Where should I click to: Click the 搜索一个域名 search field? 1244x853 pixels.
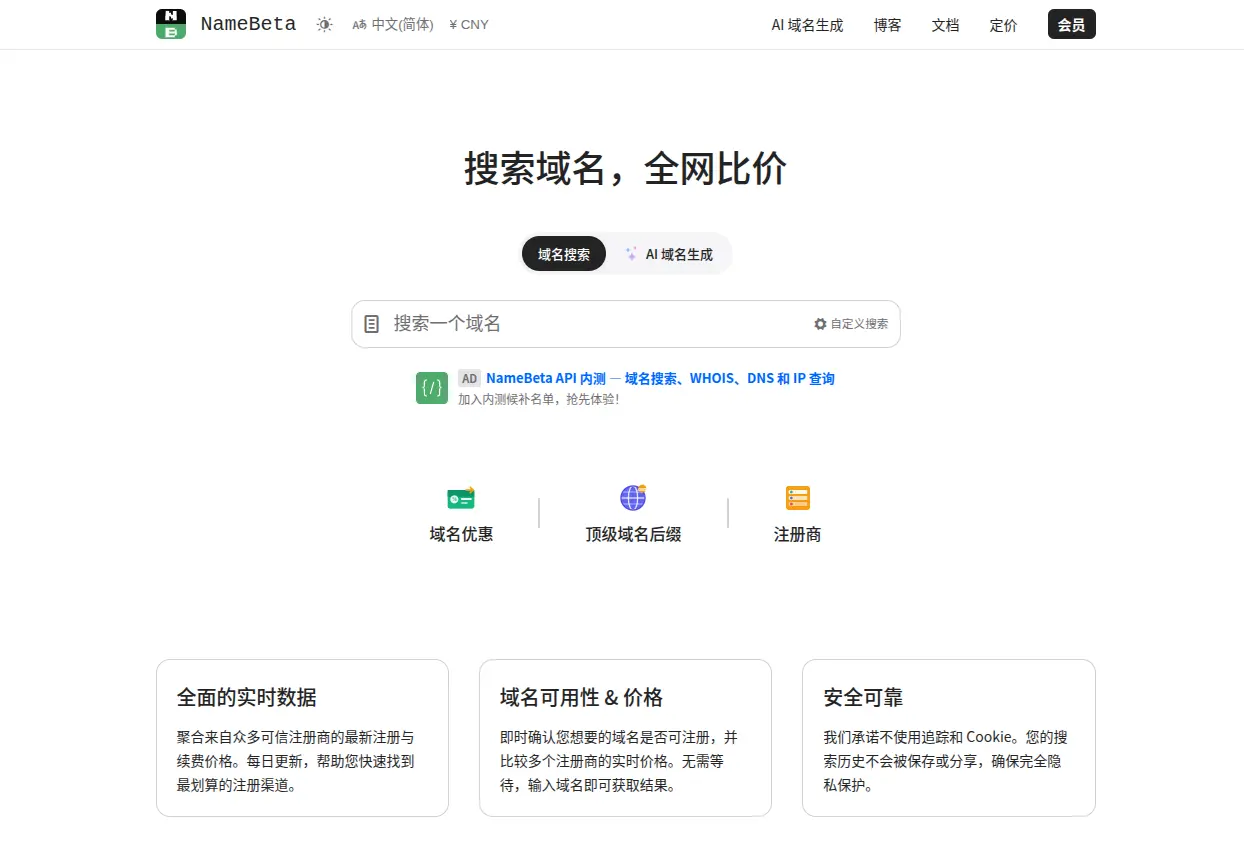(626, 324)
